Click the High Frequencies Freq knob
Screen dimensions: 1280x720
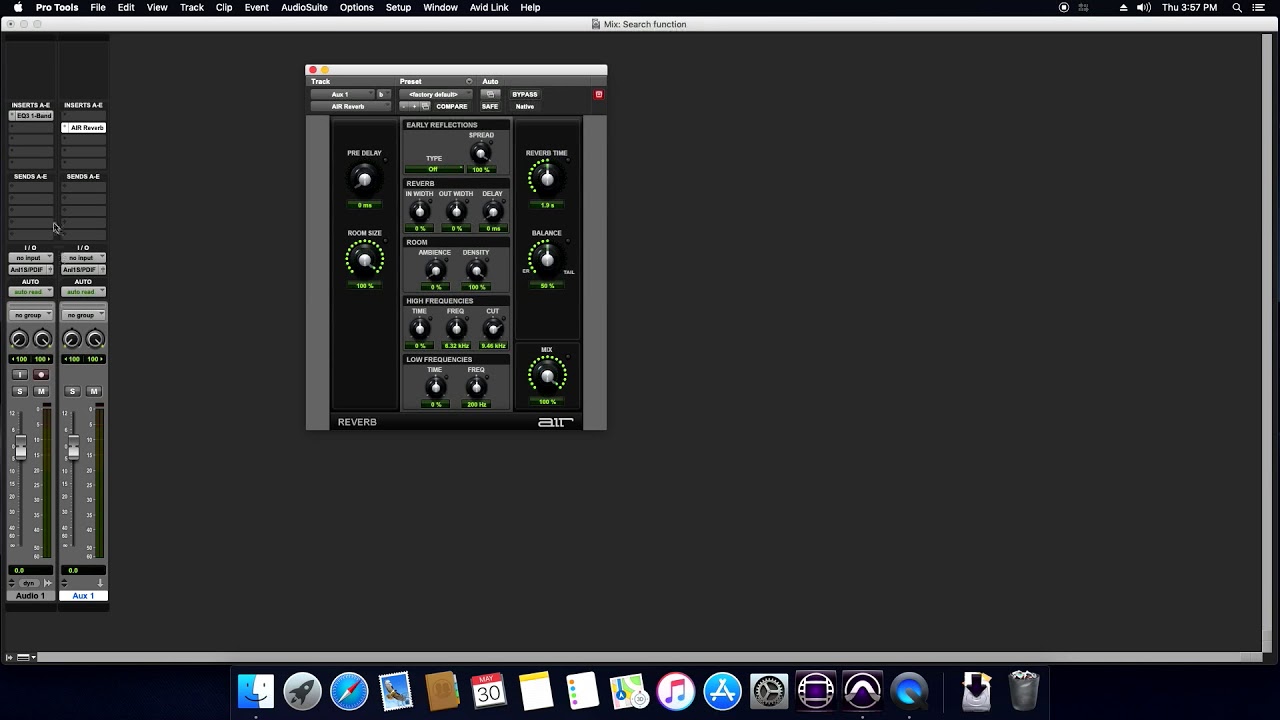[456, 329]
